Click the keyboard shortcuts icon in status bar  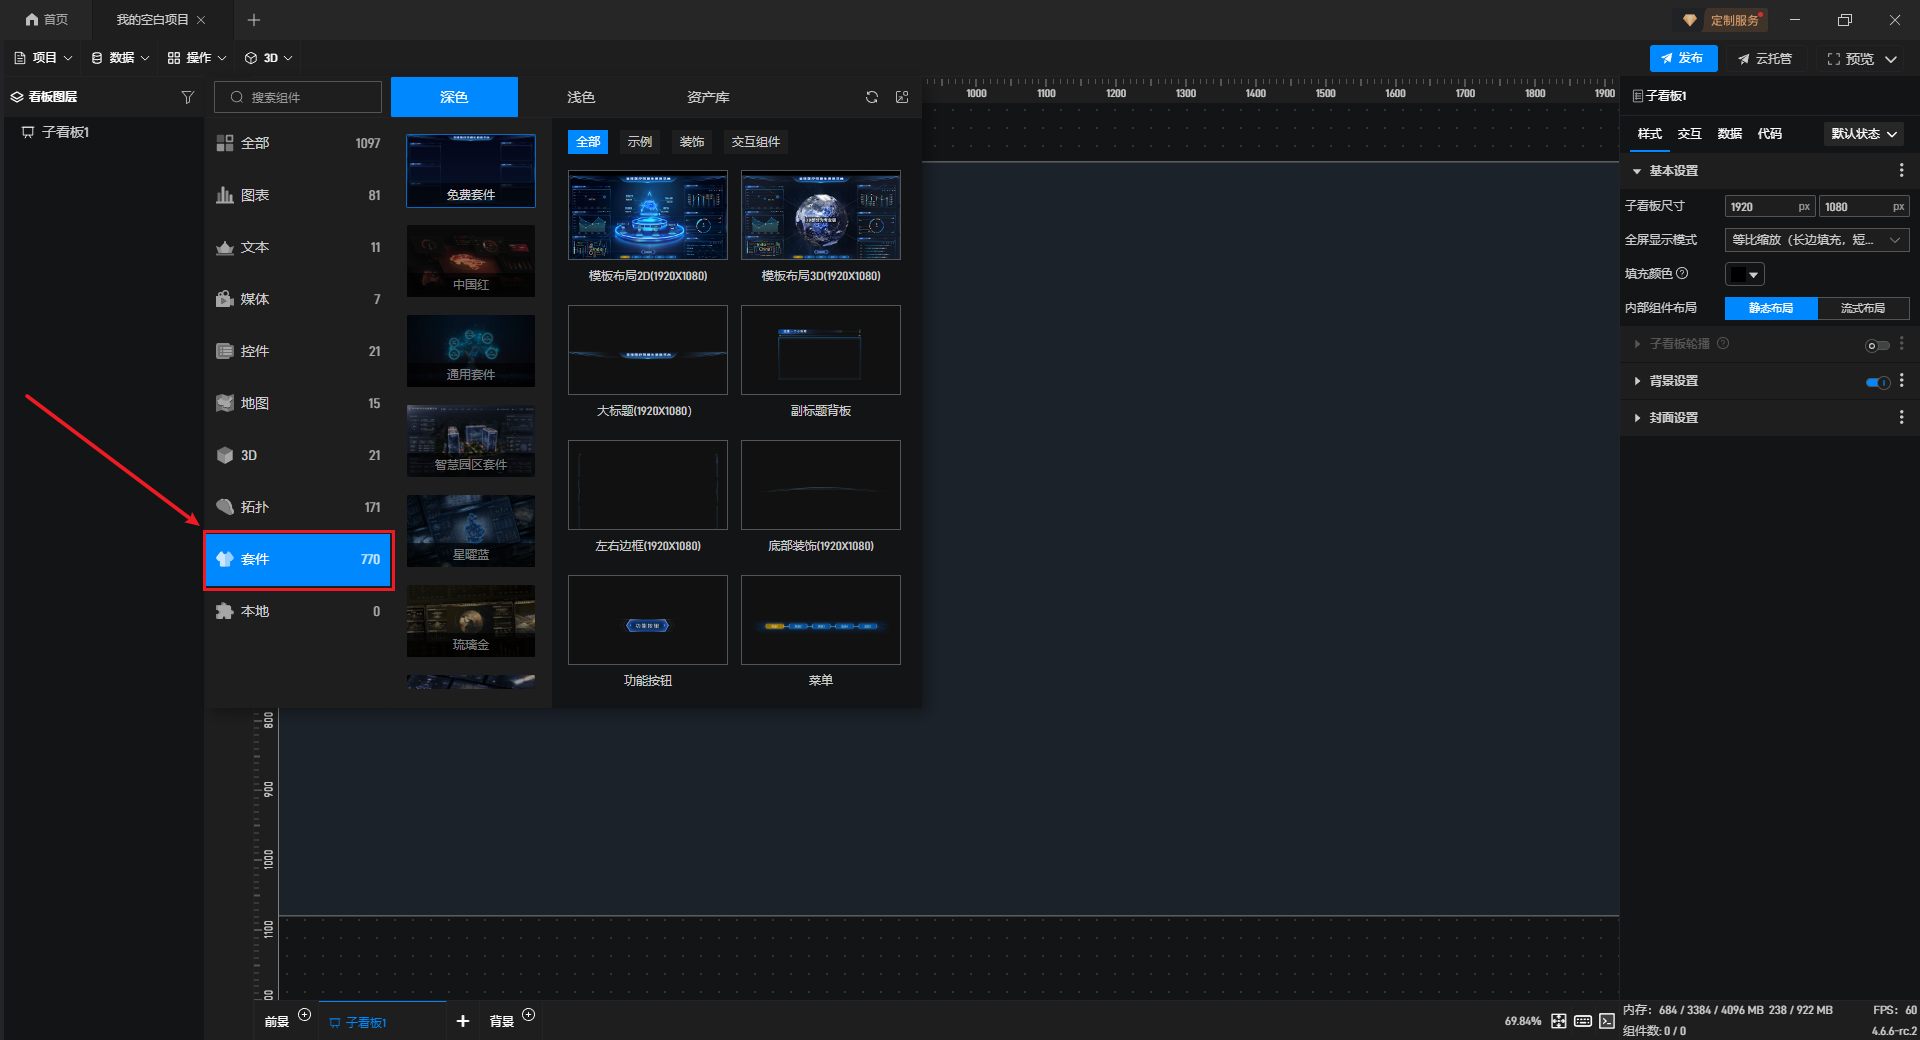[1583, 1021]
